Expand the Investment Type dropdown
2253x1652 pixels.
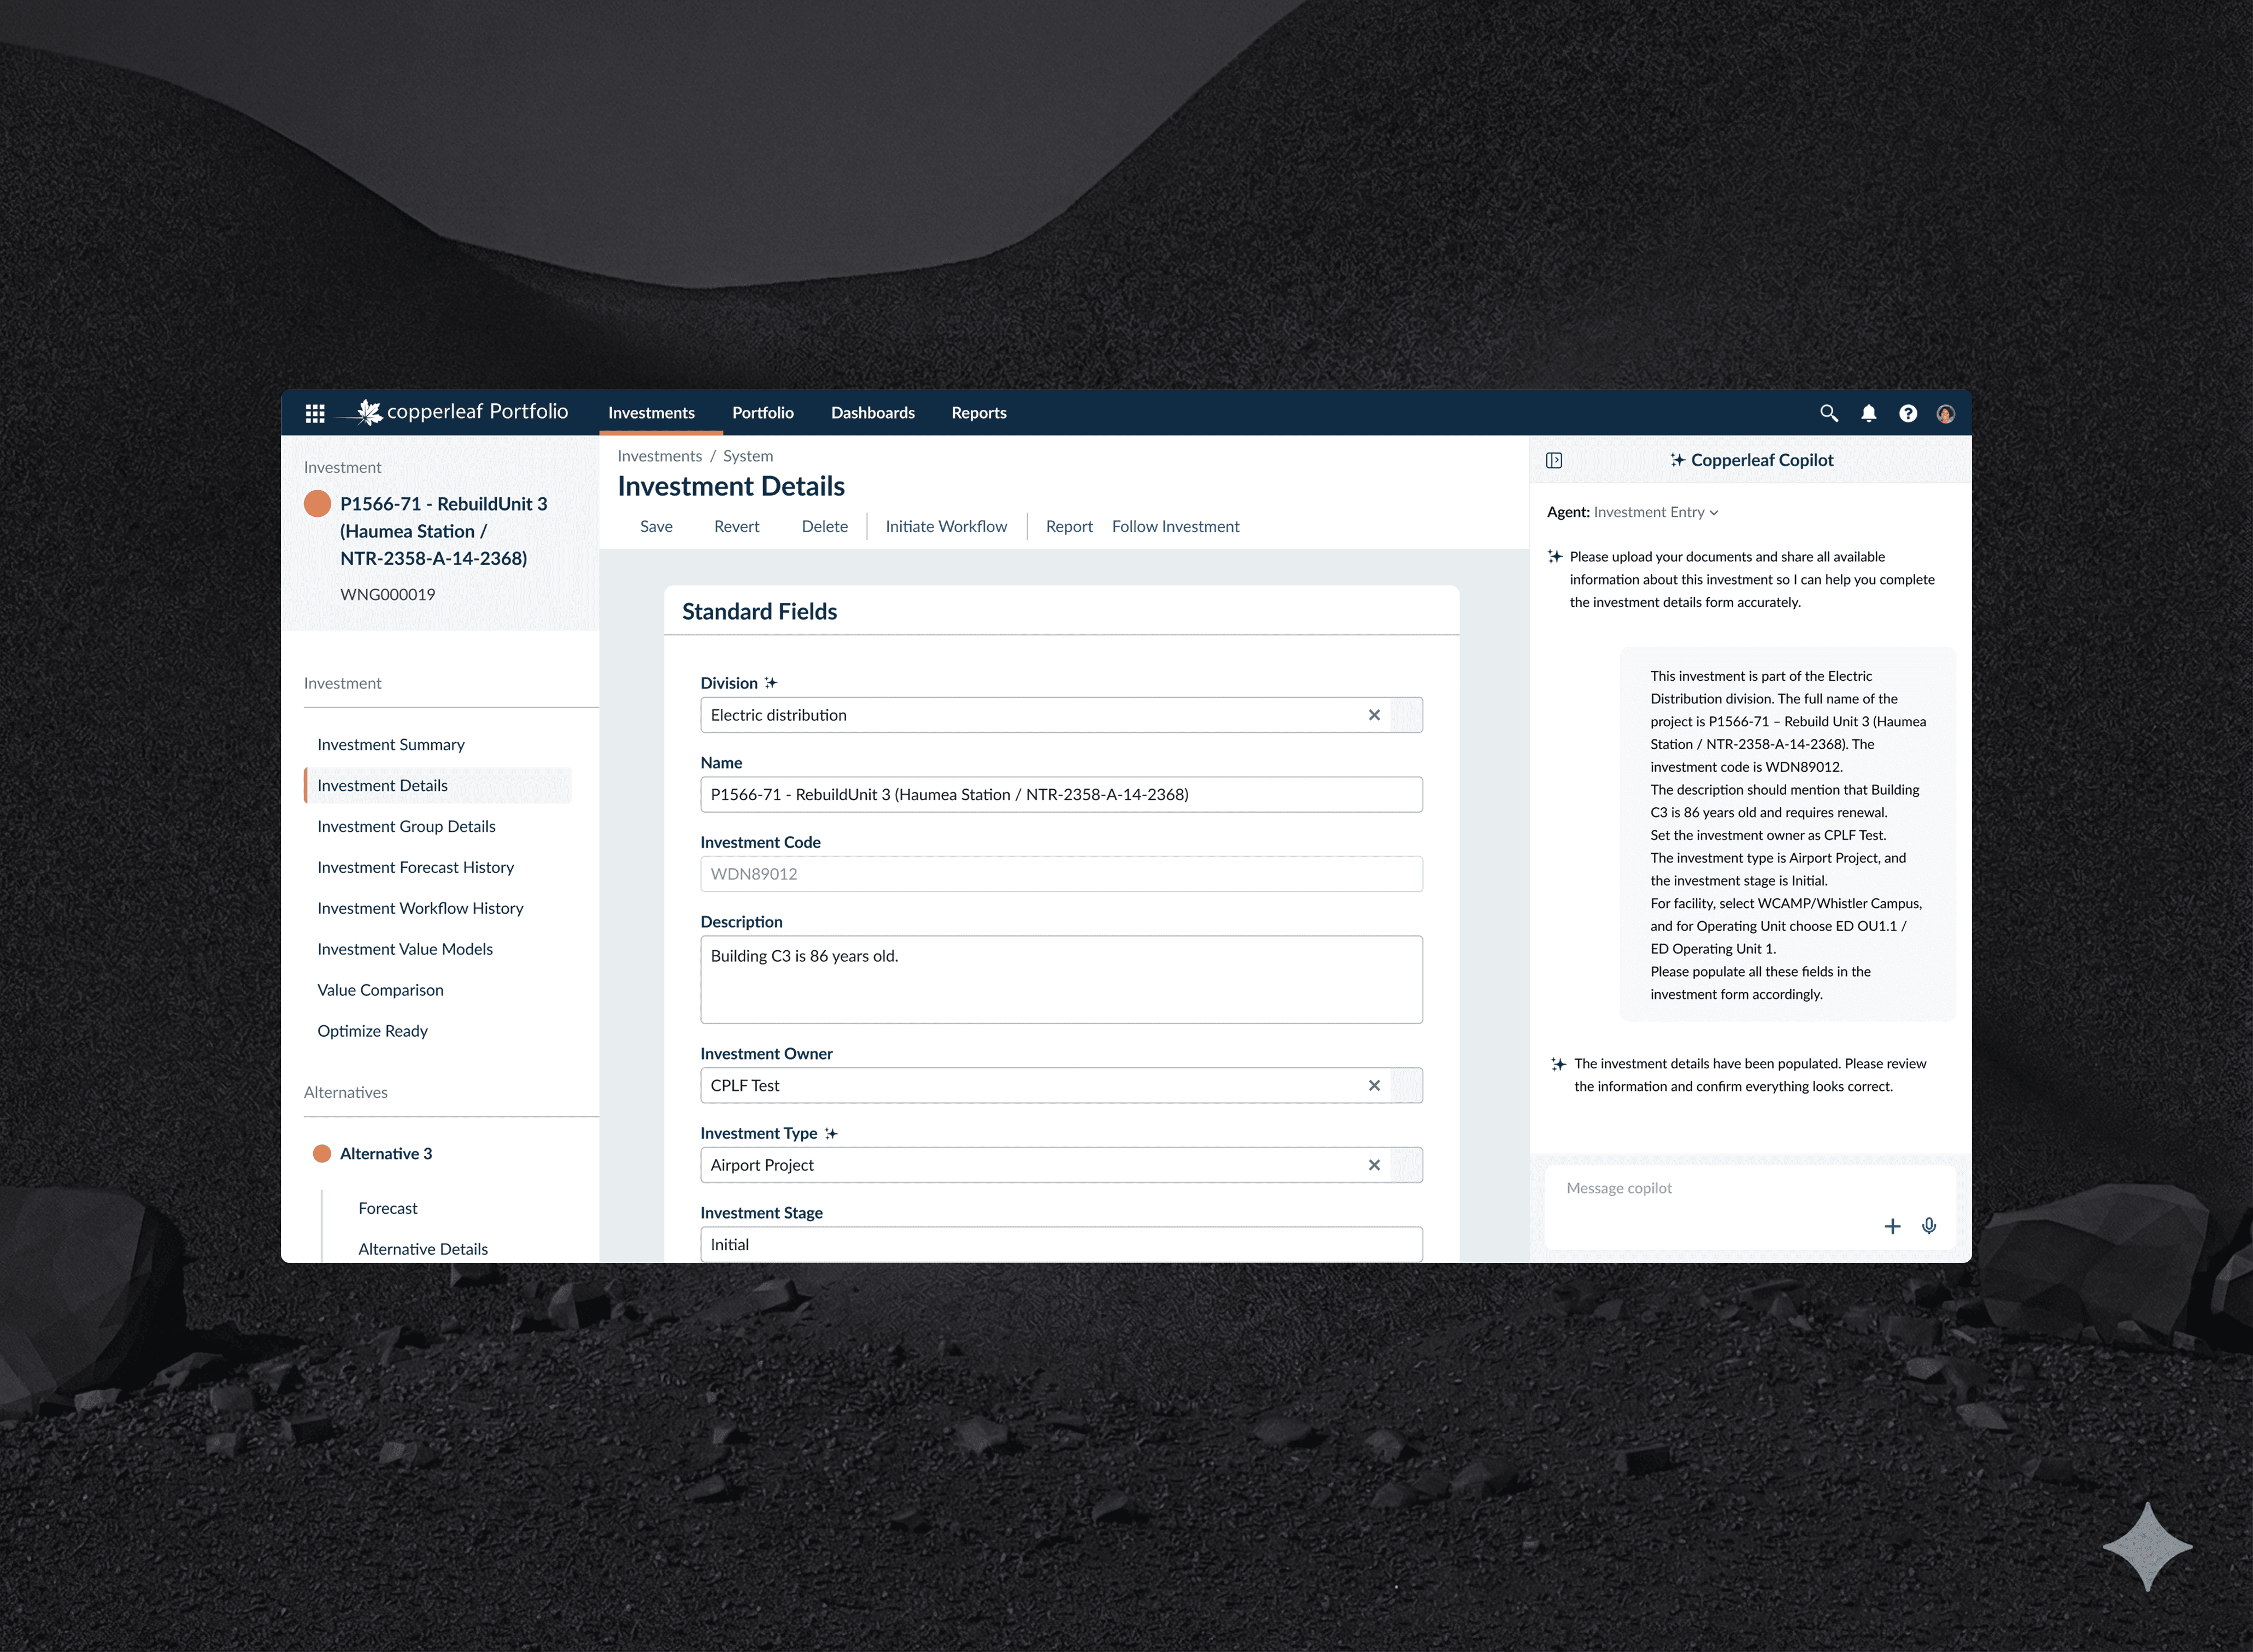[x=1406, y=1165]
